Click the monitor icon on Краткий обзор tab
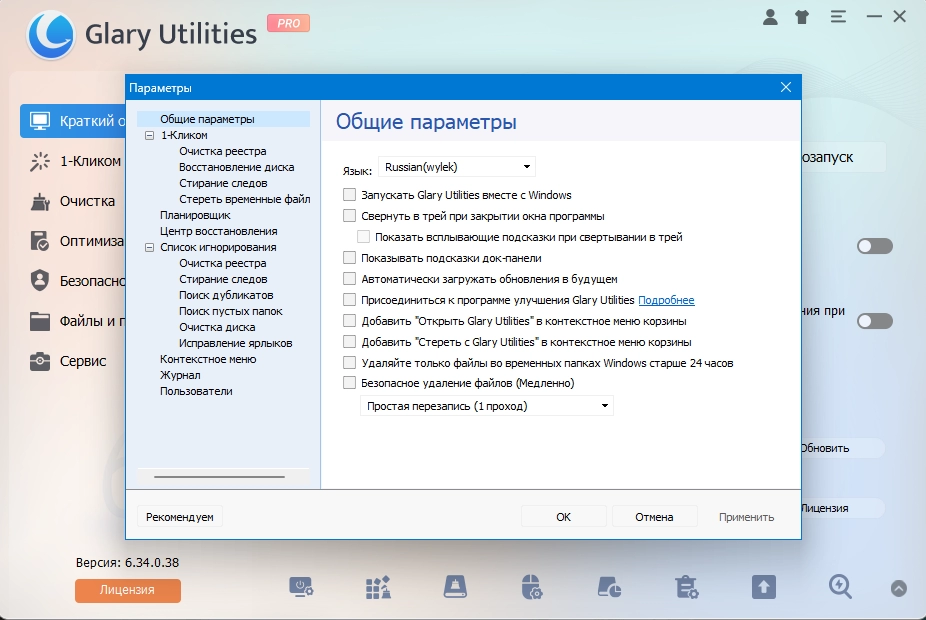 pos(40,121)
